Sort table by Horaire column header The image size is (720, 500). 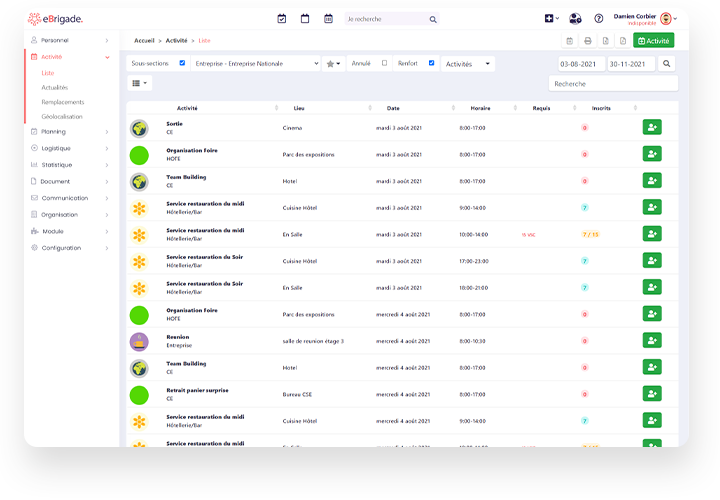480,108
